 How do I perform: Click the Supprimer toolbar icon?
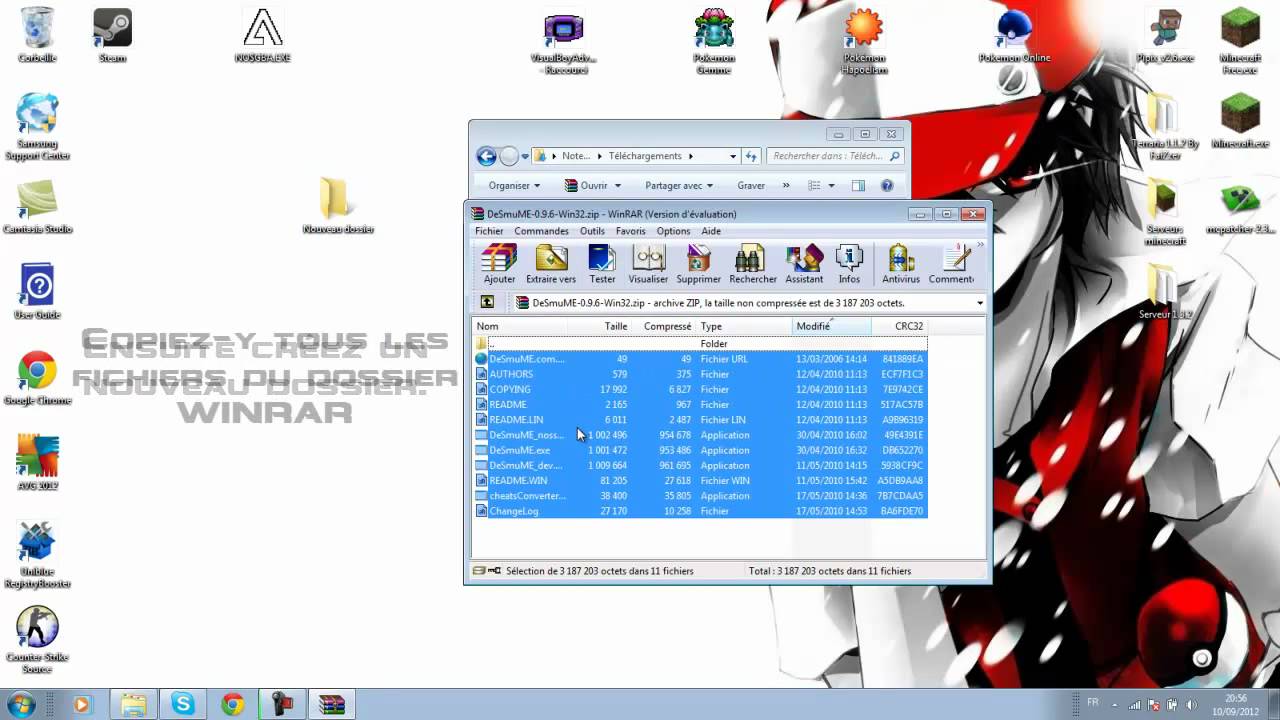point(698,264)
